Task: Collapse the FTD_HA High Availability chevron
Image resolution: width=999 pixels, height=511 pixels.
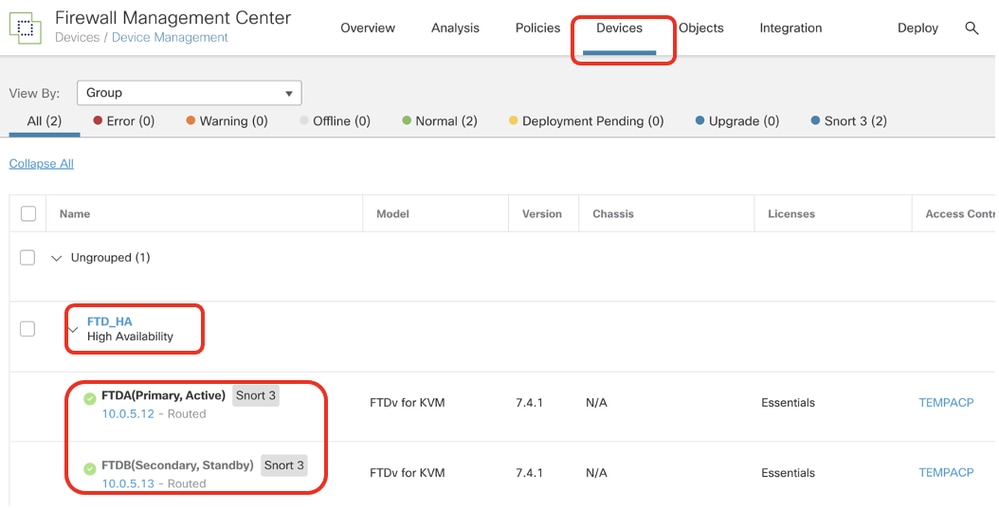Action: [73, 329]
